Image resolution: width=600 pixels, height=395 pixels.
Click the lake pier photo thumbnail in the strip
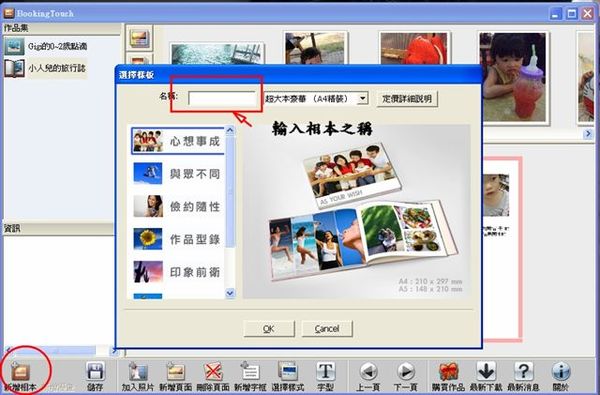[217, 54]
